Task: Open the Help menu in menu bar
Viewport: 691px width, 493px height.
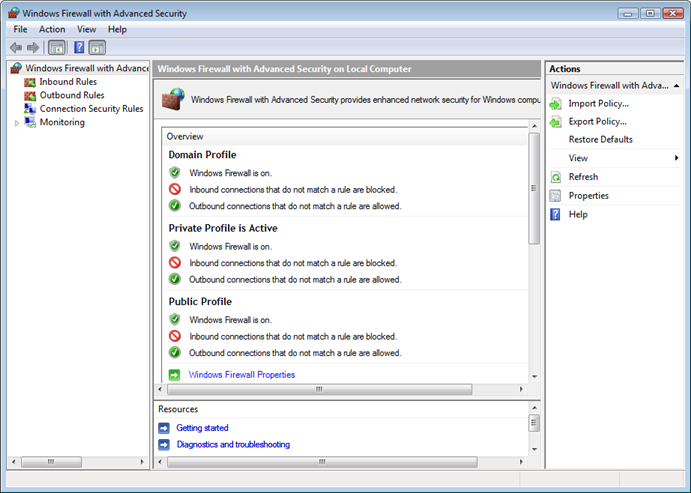Action: pos(117,30)
